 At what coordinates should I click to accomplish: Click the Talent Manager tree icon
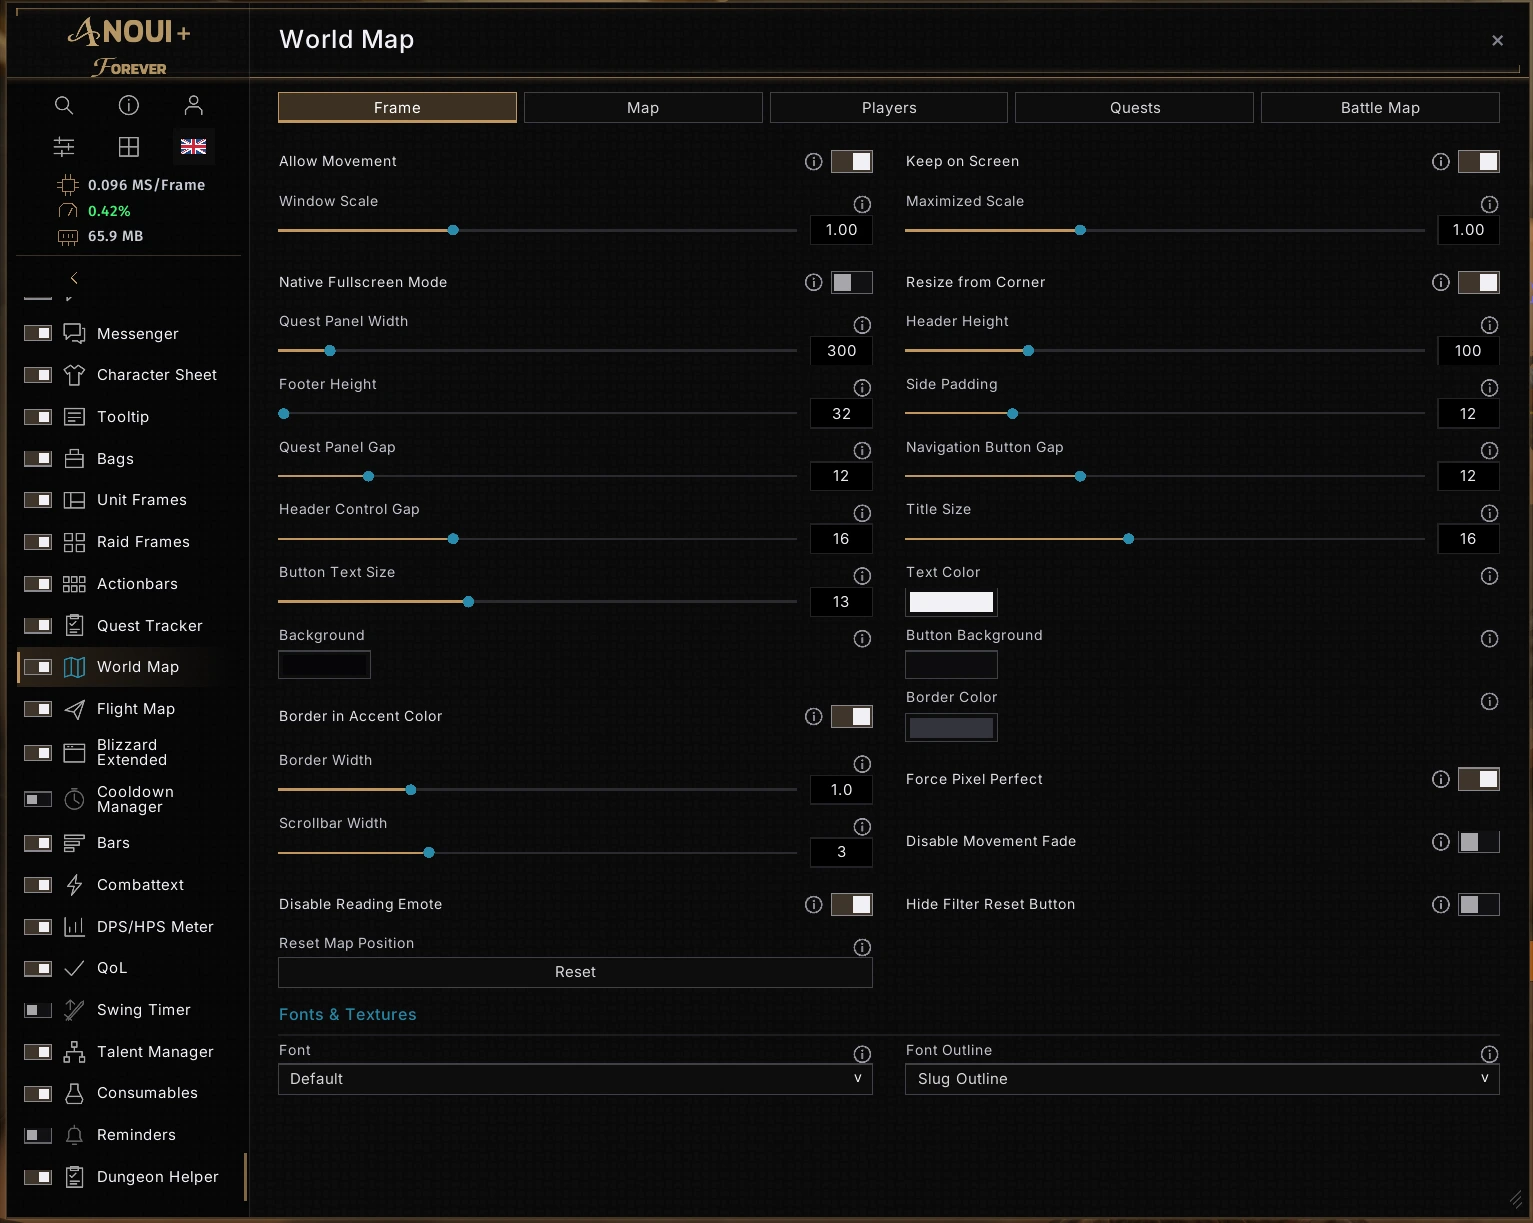(x=74, y=1052)
